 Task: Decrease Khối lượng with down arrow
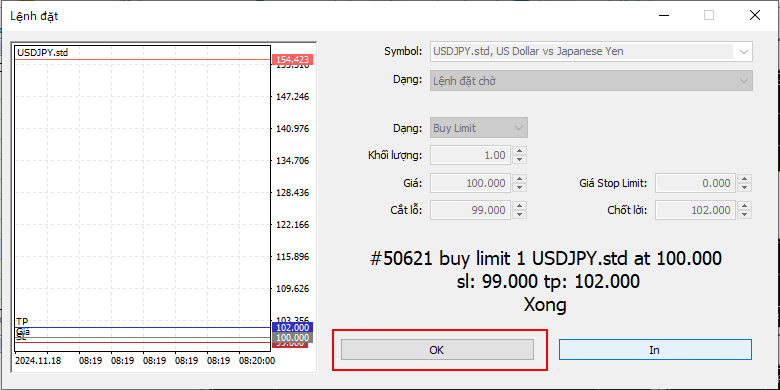(x=519, y=160)
